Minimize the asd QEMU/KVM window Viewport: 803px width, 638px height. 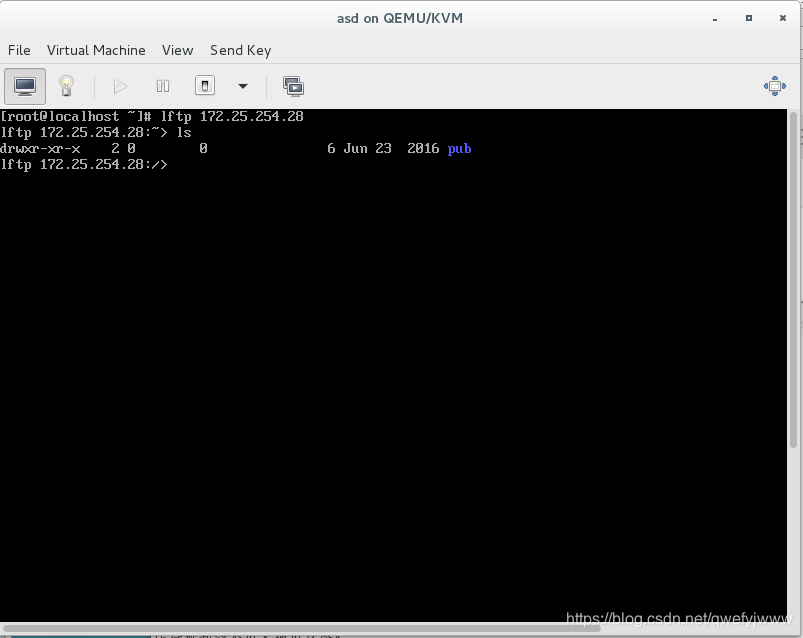pos(715,19)
